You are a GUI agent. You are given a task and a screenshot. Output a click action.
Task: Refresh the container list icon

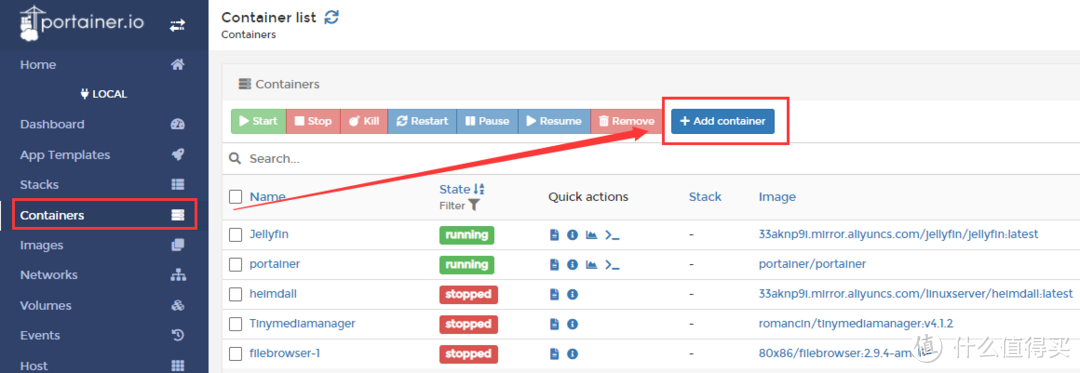[332, 18]
